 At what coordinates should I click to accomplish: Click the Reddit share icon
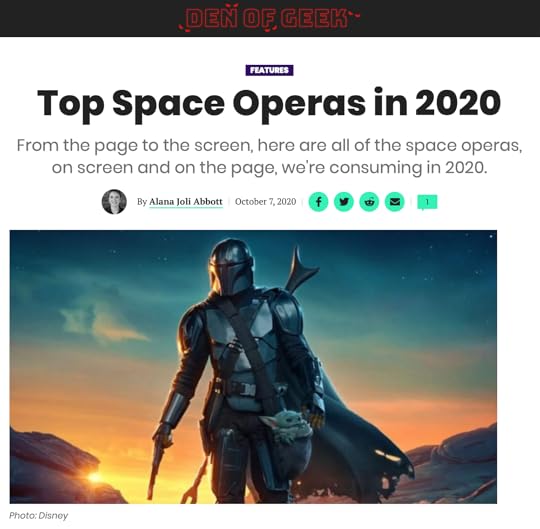pyautogui.click(x=369, y=202)
